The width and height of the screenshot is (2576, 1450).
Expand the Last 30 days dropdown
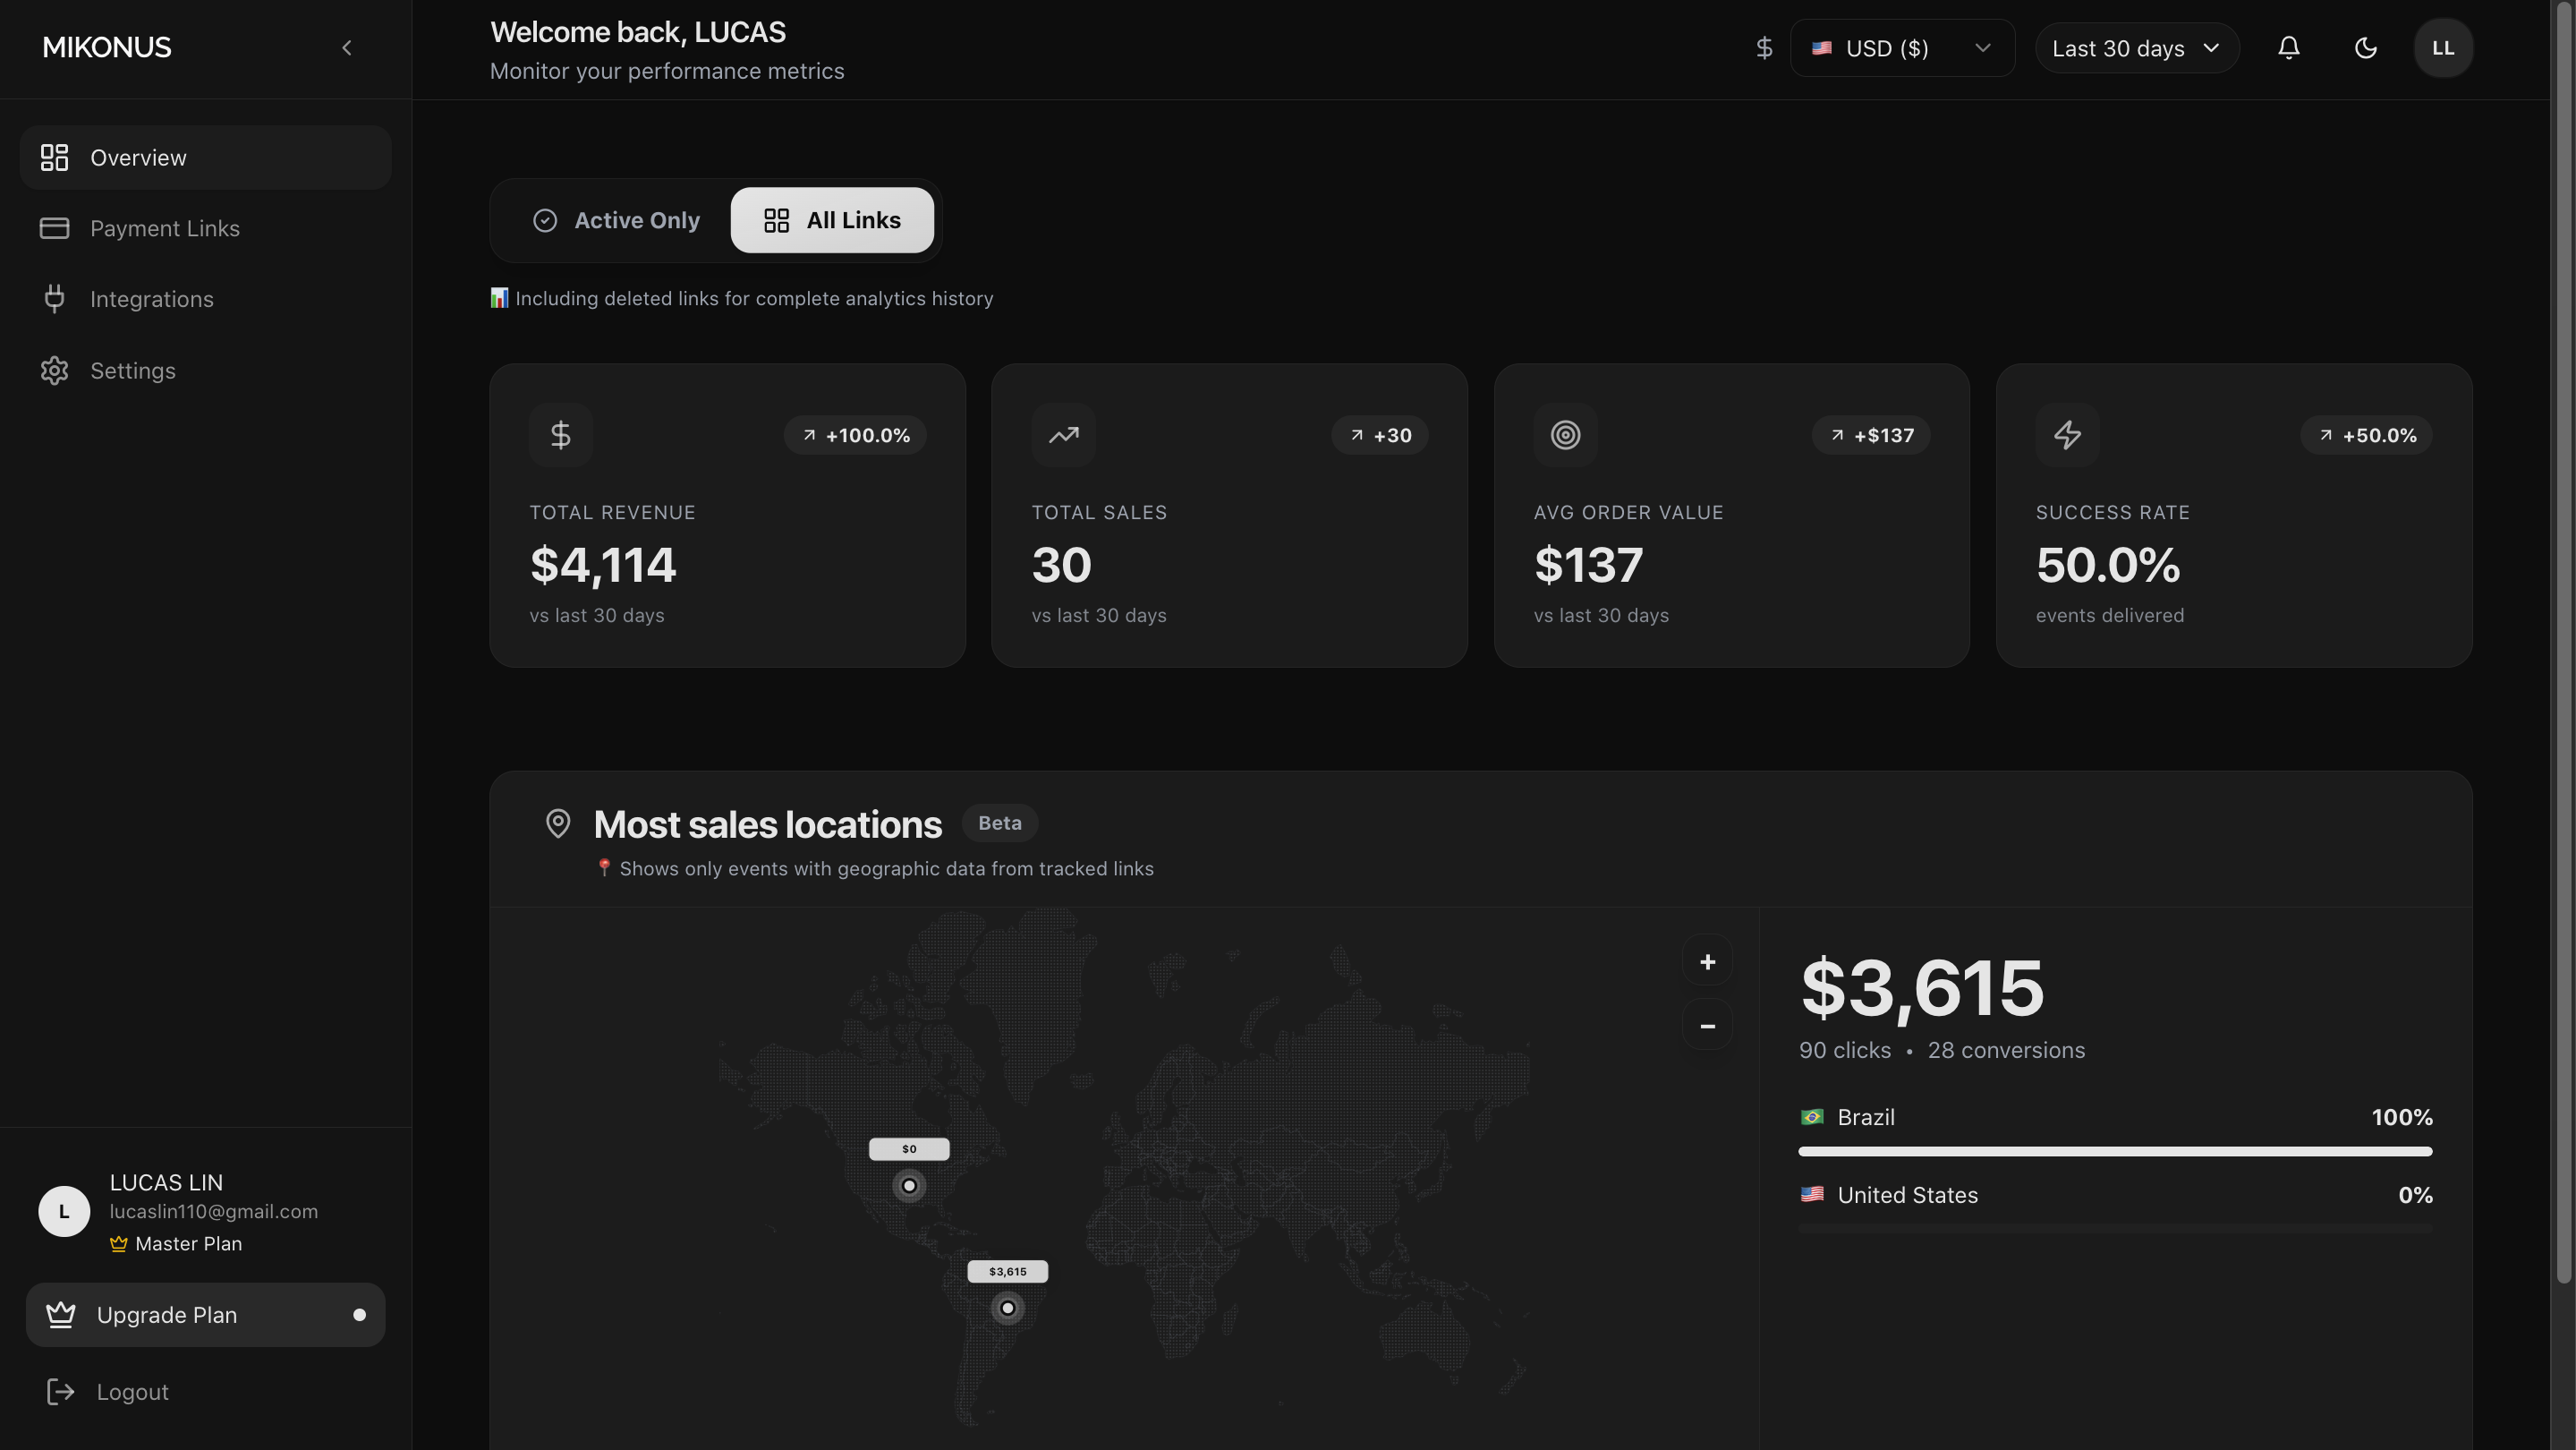click(2136, 48)
